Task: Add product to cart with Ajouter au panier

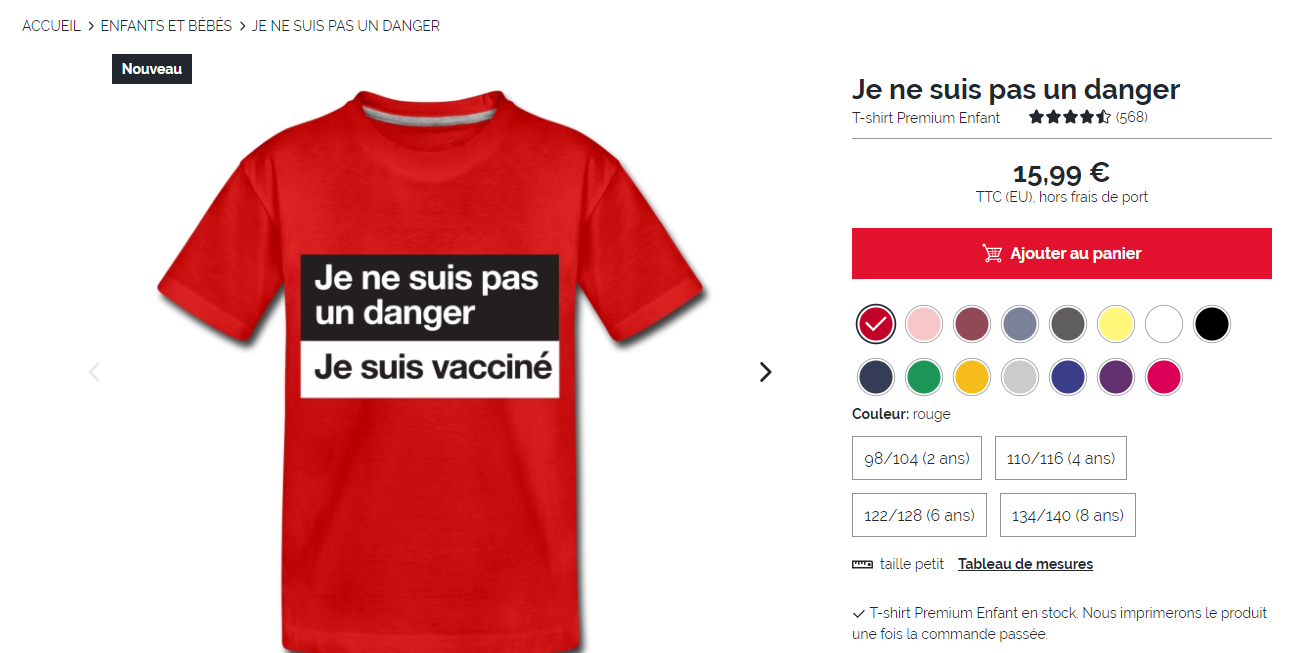Action: (1062, 253)
